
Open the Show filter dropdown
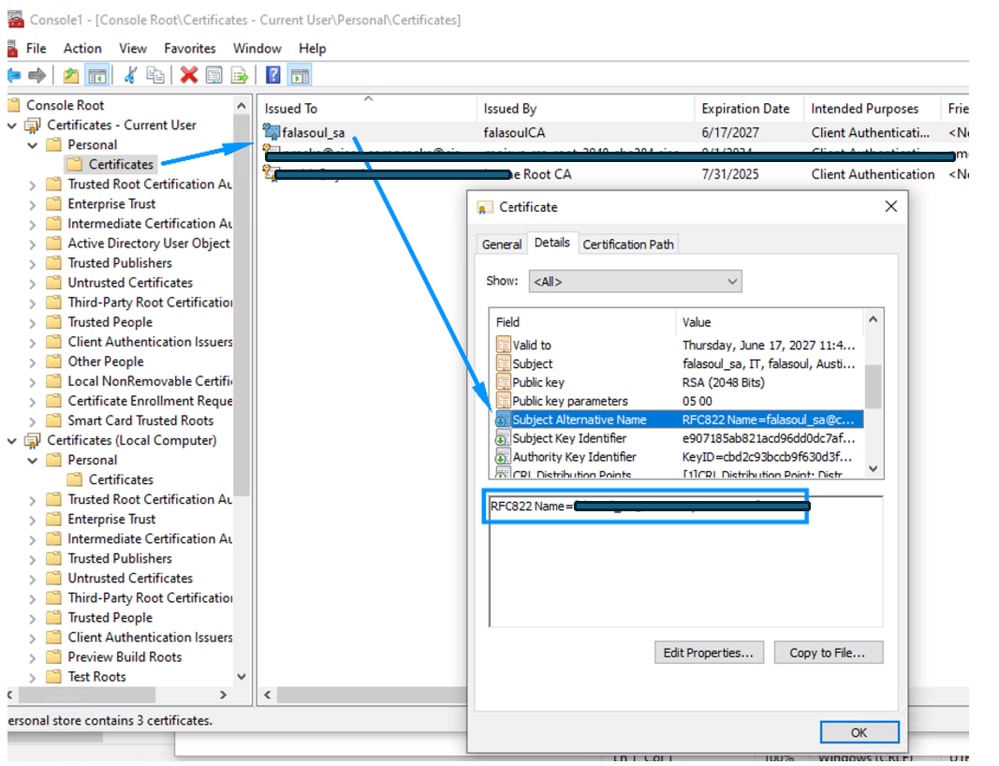tap(635, 282)
